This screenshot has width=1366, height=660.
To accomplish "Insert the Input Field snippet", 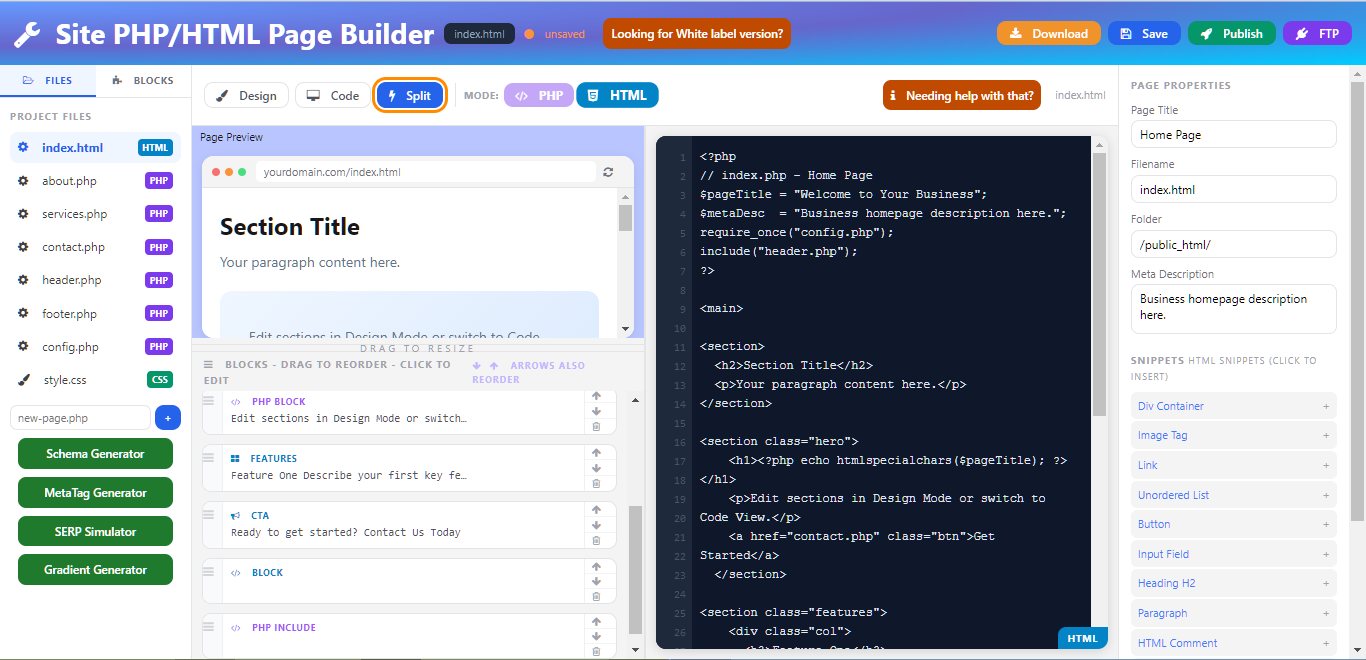I will click(1234, 554).
